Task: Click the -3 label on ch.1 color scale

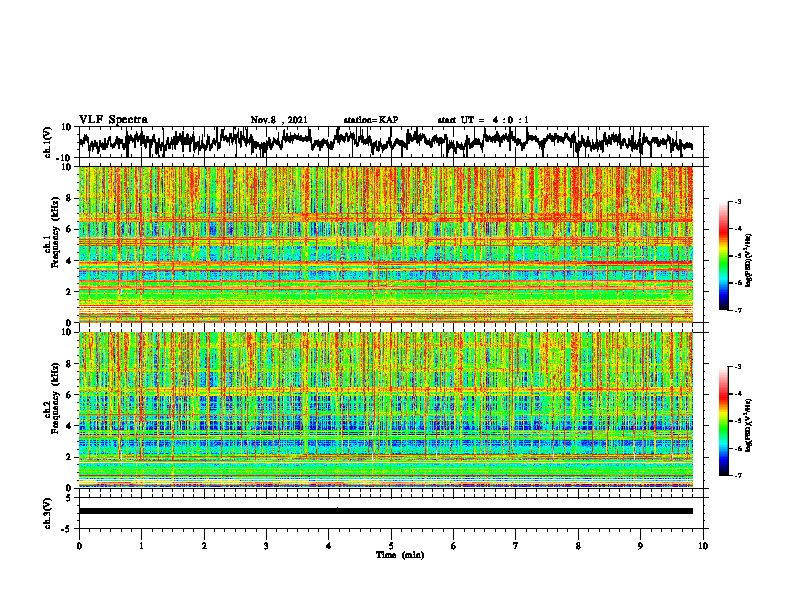Action: tap(738, 201)
